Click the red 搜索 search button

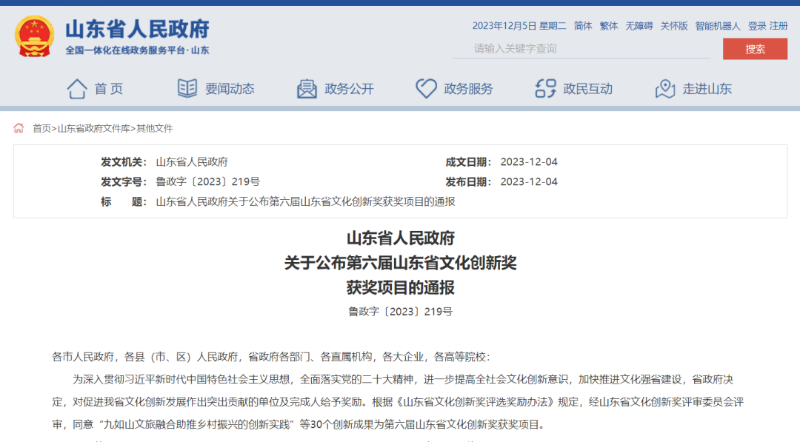click(x=755, y=49)
